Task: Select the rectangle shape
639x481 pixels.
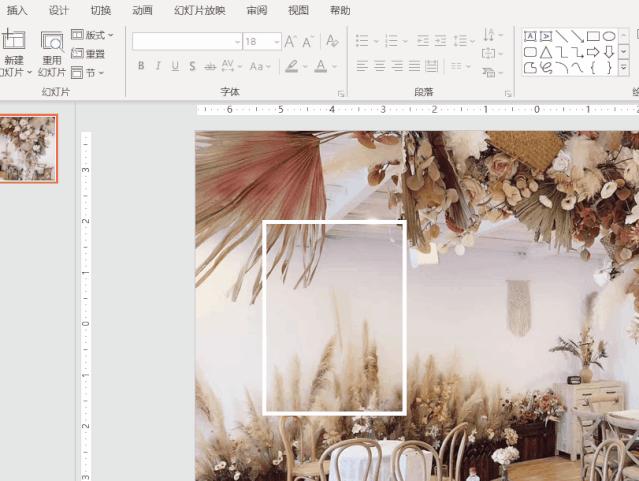Action: pos(593,37)
